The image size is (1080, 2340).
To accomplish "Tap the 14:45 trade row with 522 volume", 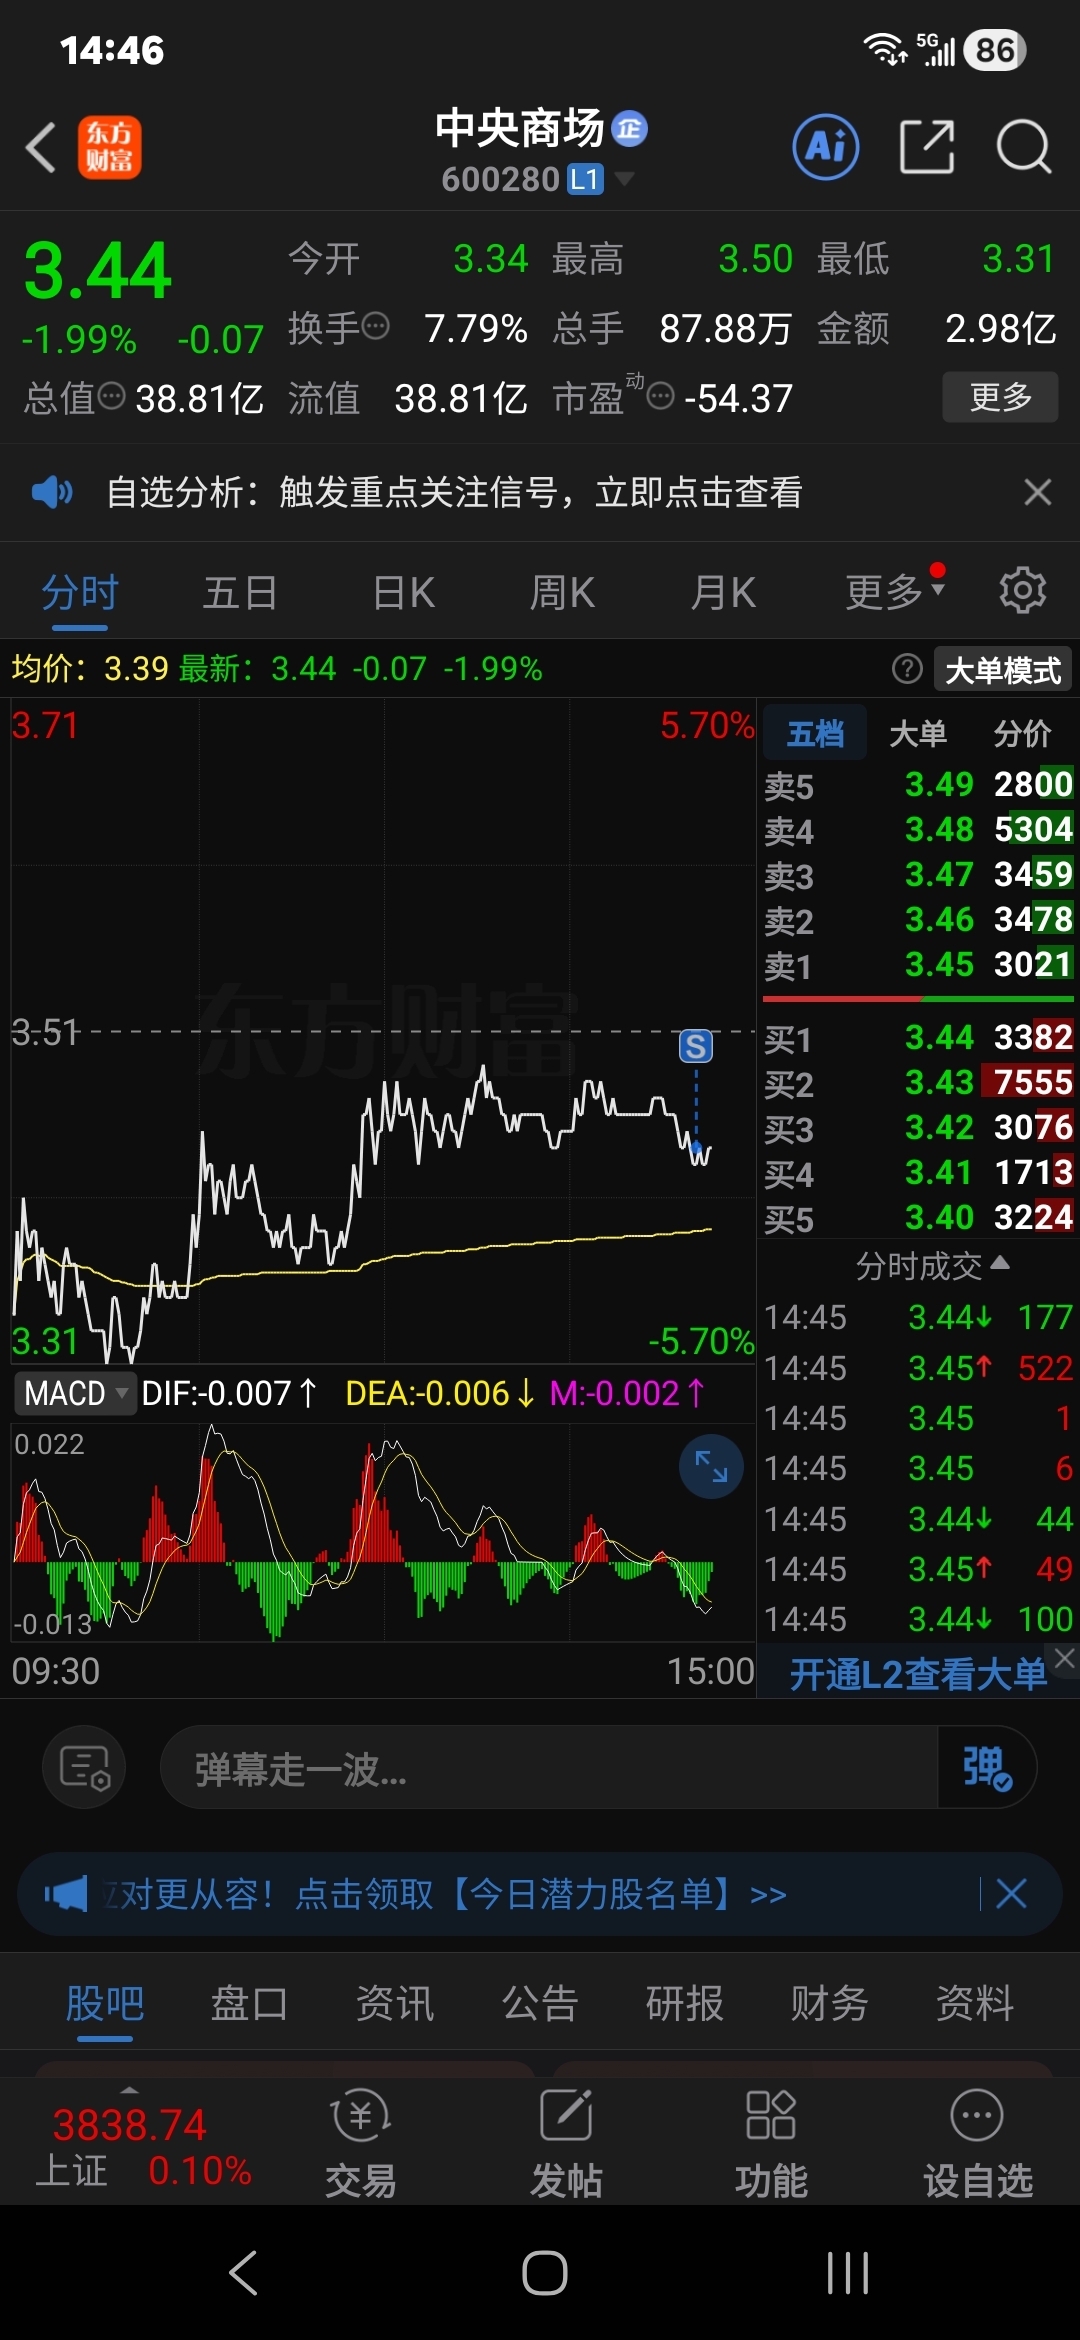I will (x=918, y=1368).
